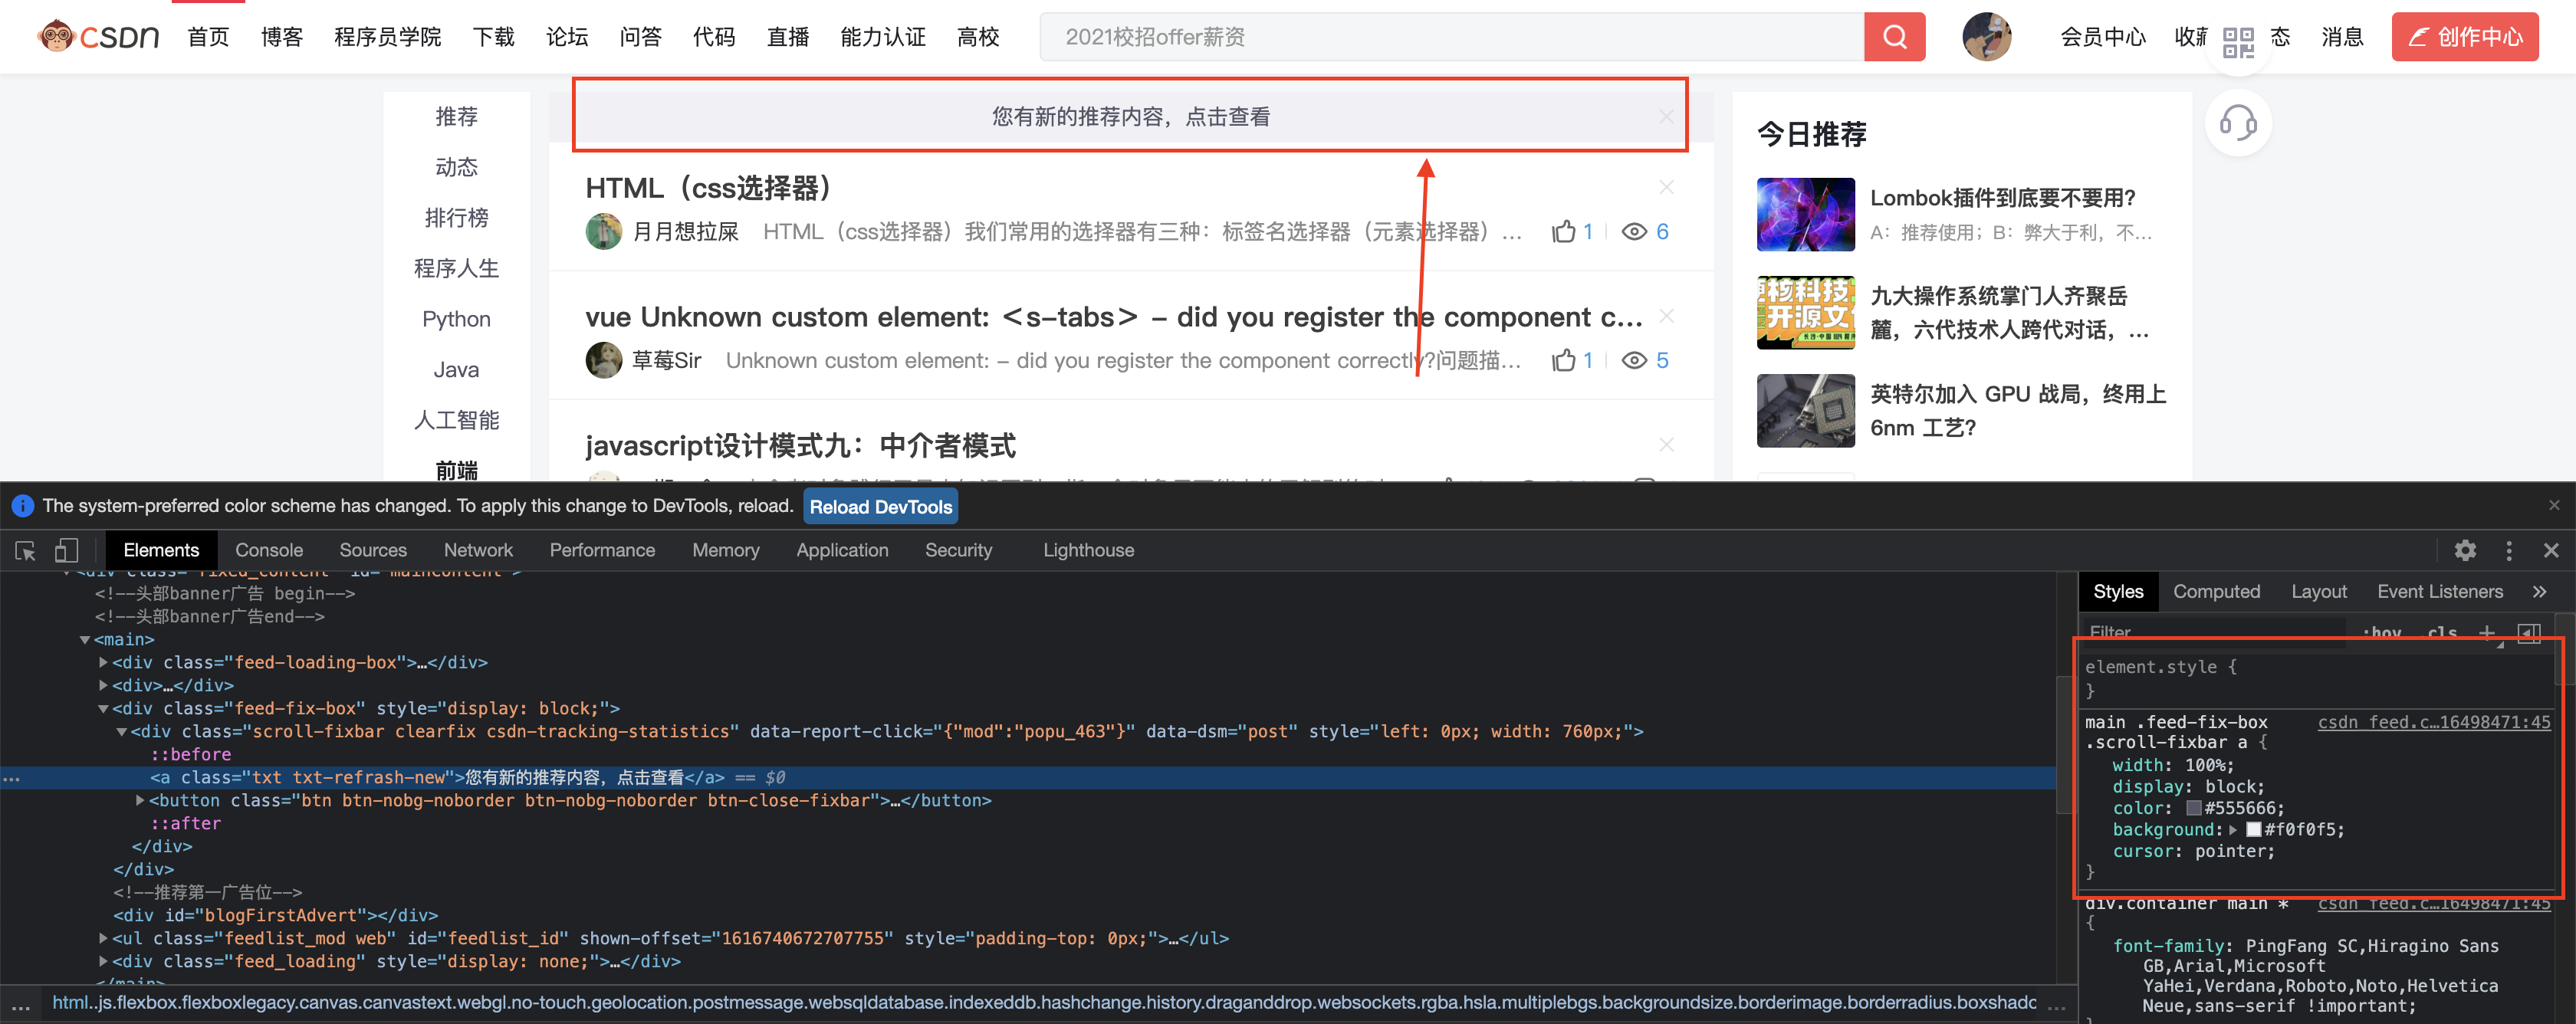Screen dimensions: 2576x1024
Task: Switch to the Network panel
Action: click(478, 550)
